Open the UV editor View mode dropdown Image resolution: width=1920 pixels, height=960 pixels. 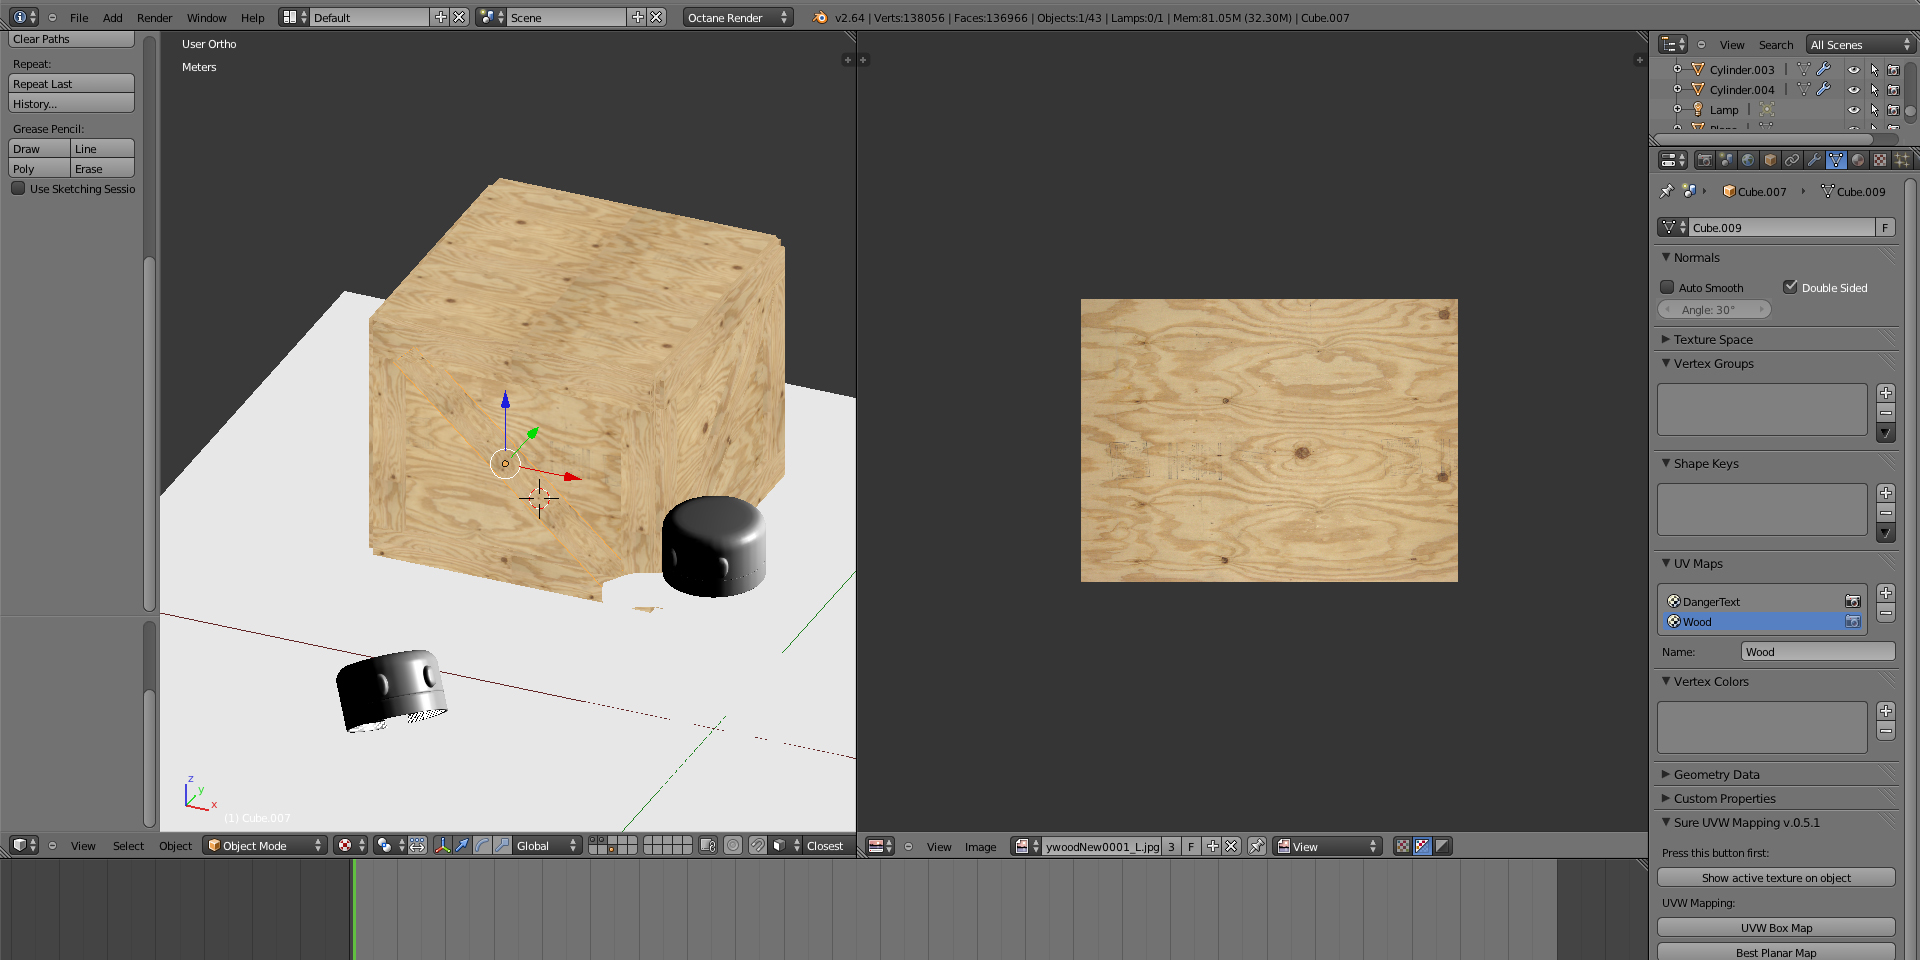click(x=1327, y=846)
